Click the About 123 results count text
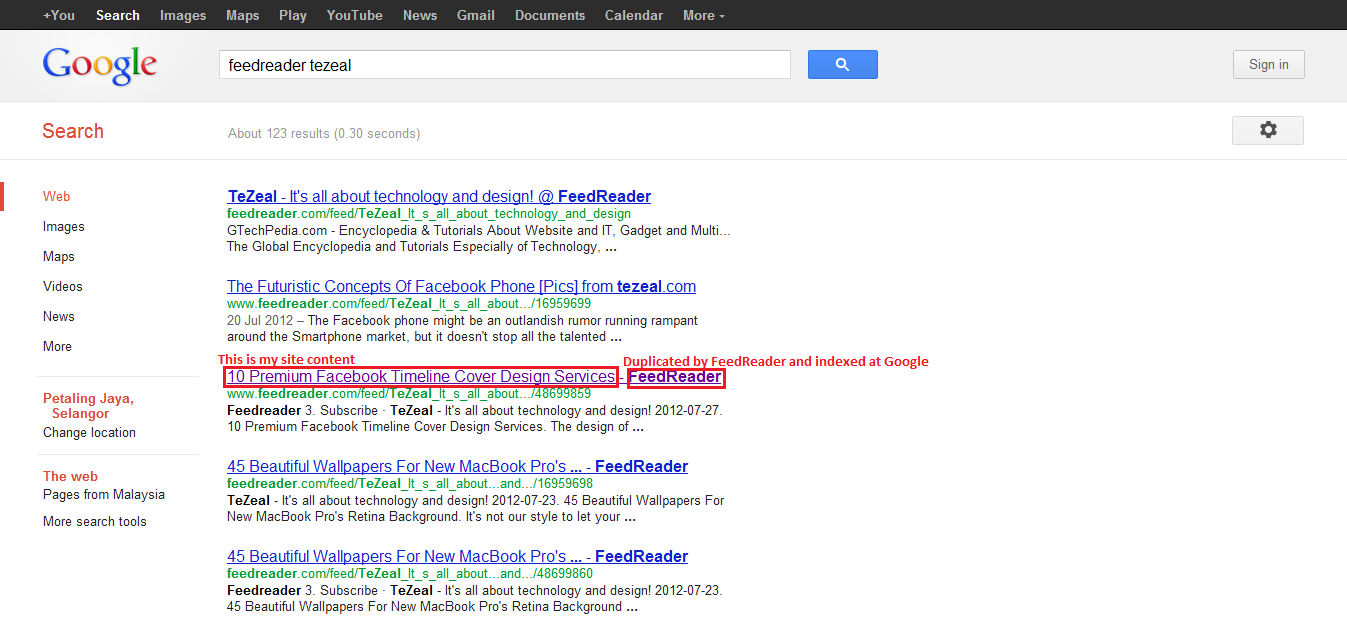 click(324, 133)
